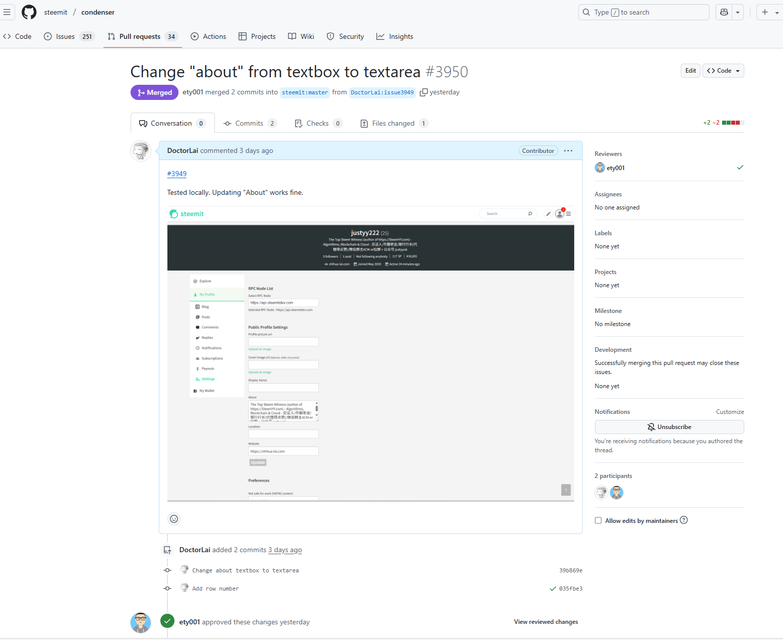Open the 'Change about textbox to textarea' commit
The image size is (783, 640).
pos(245,570)
